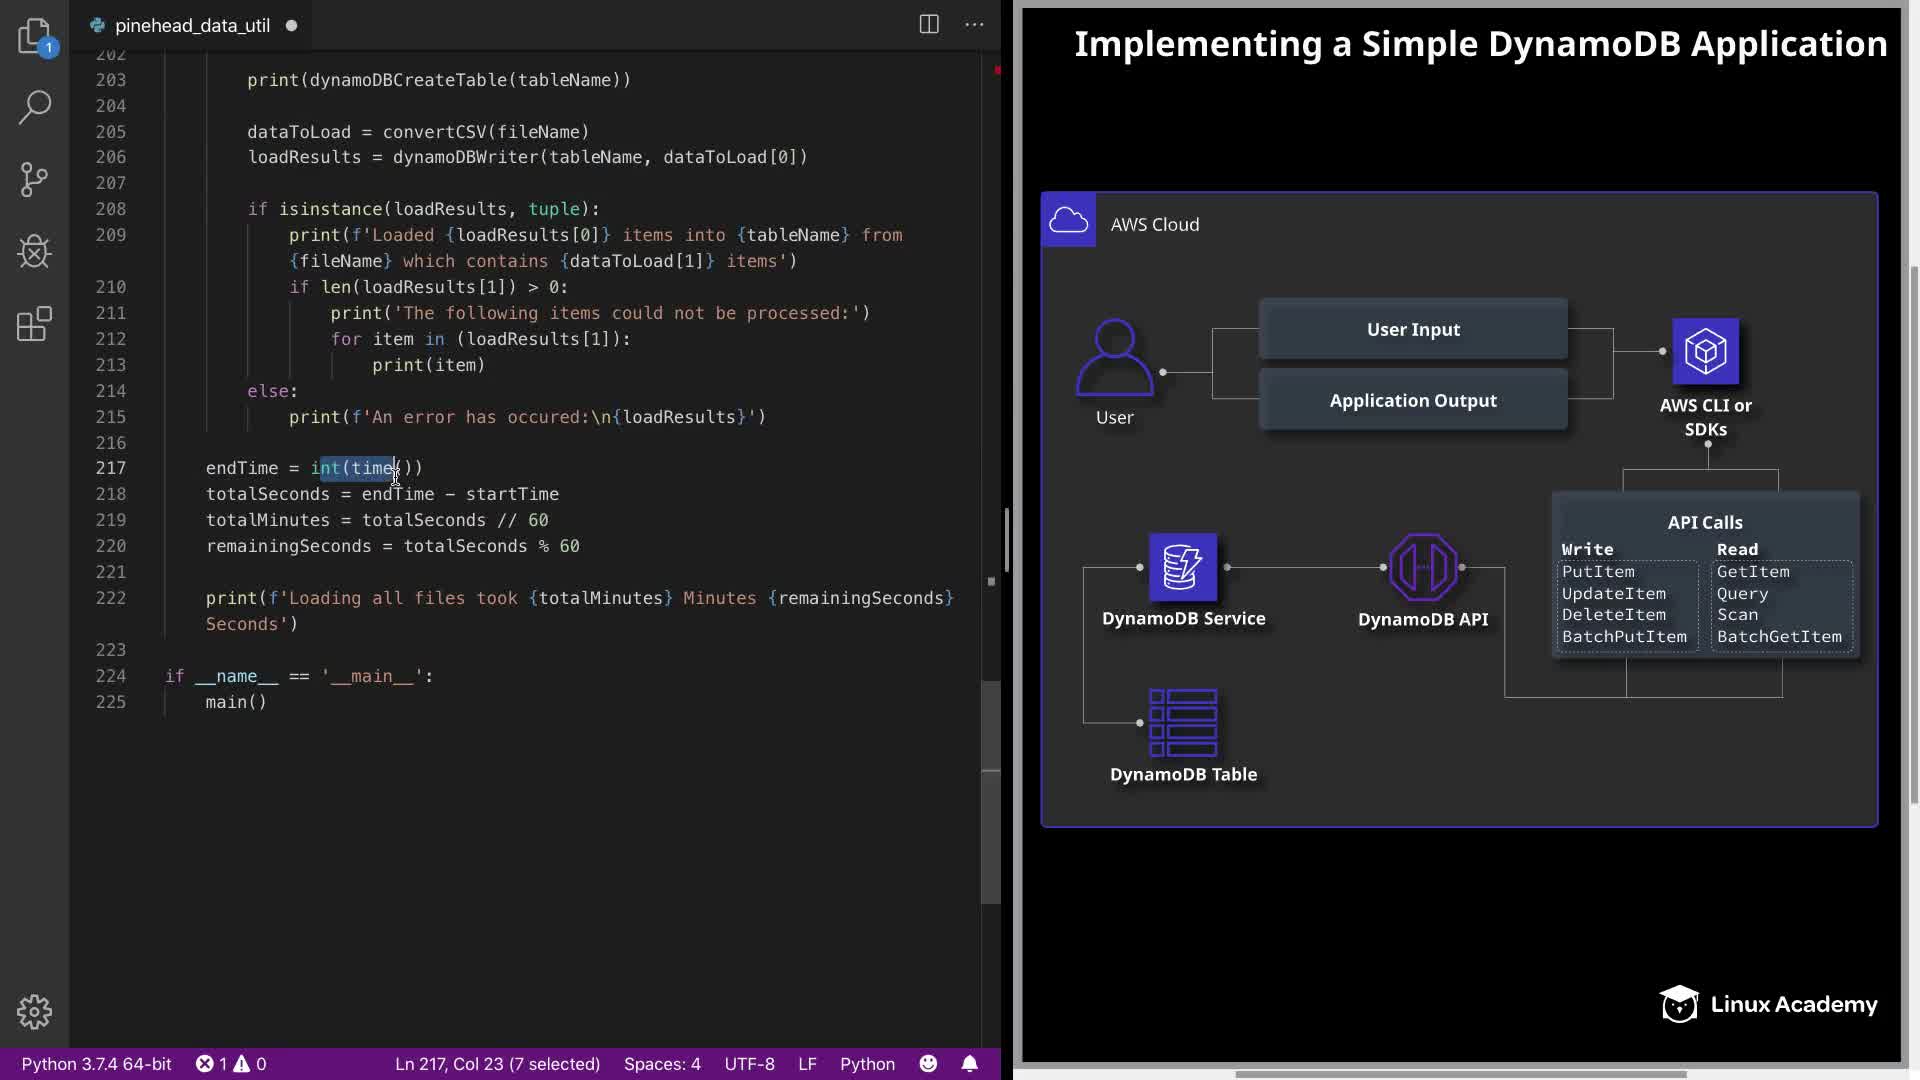Click the Split Editor icon
The image size is (1920, 1080).
[x=929, y=25]
